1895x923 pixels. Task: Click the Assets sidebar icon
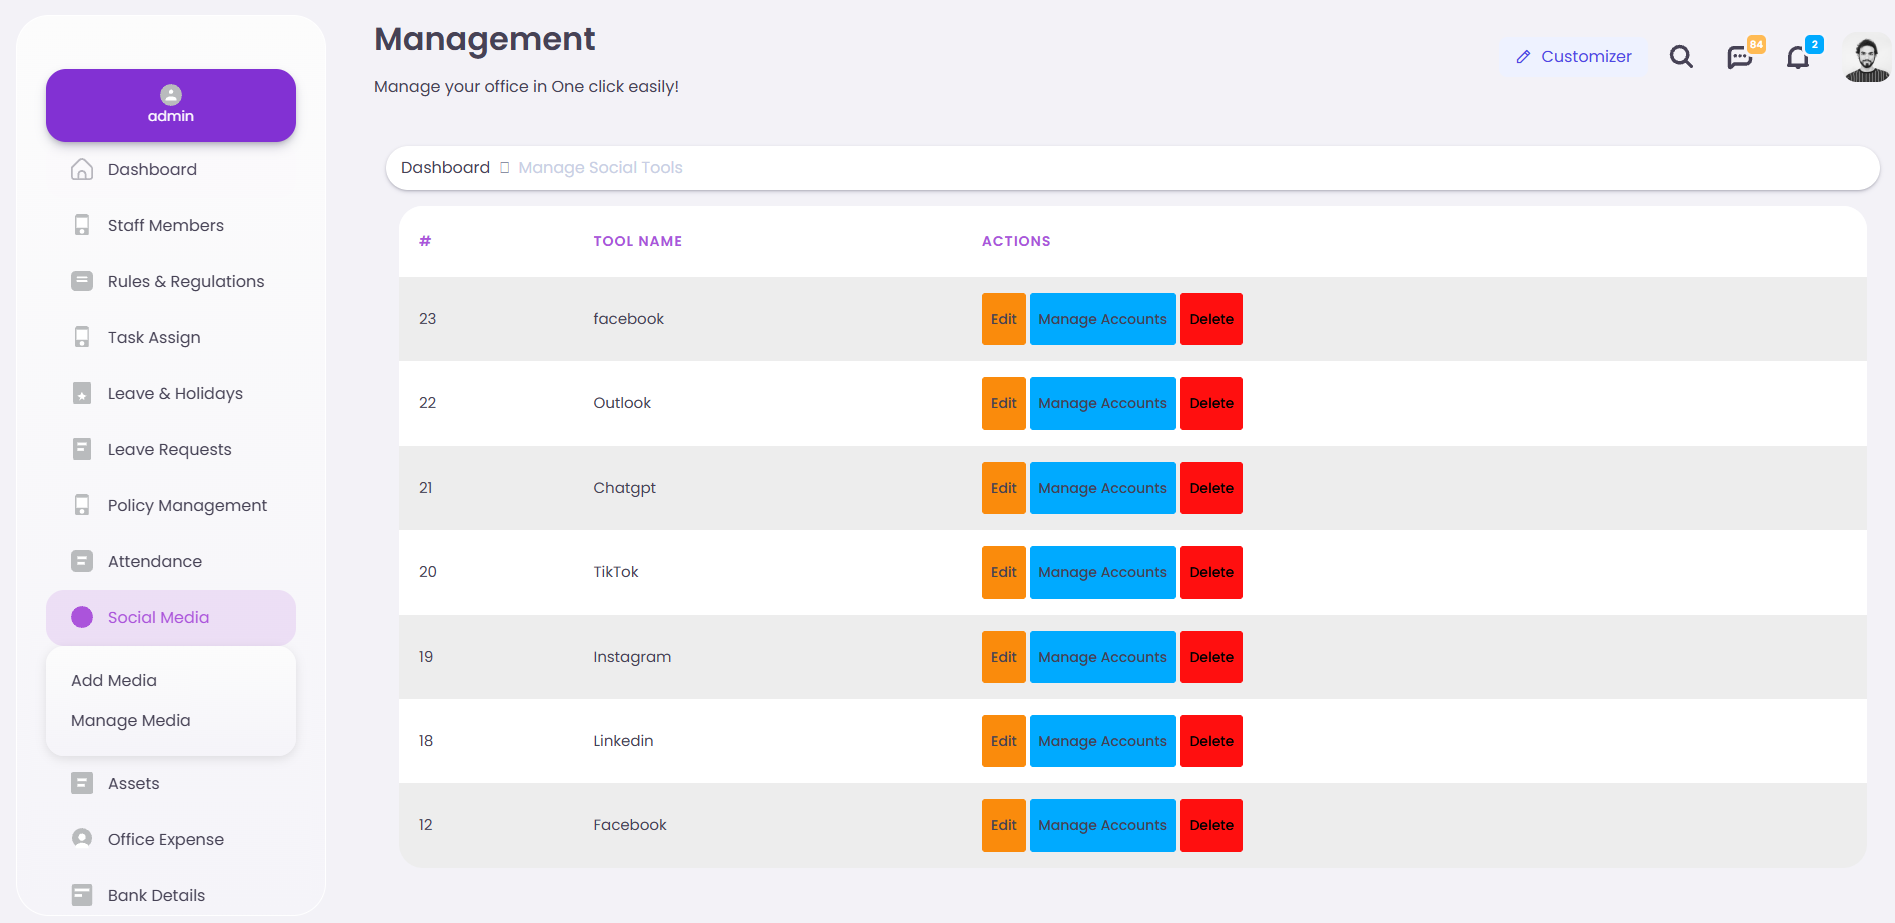pos(82,783)
